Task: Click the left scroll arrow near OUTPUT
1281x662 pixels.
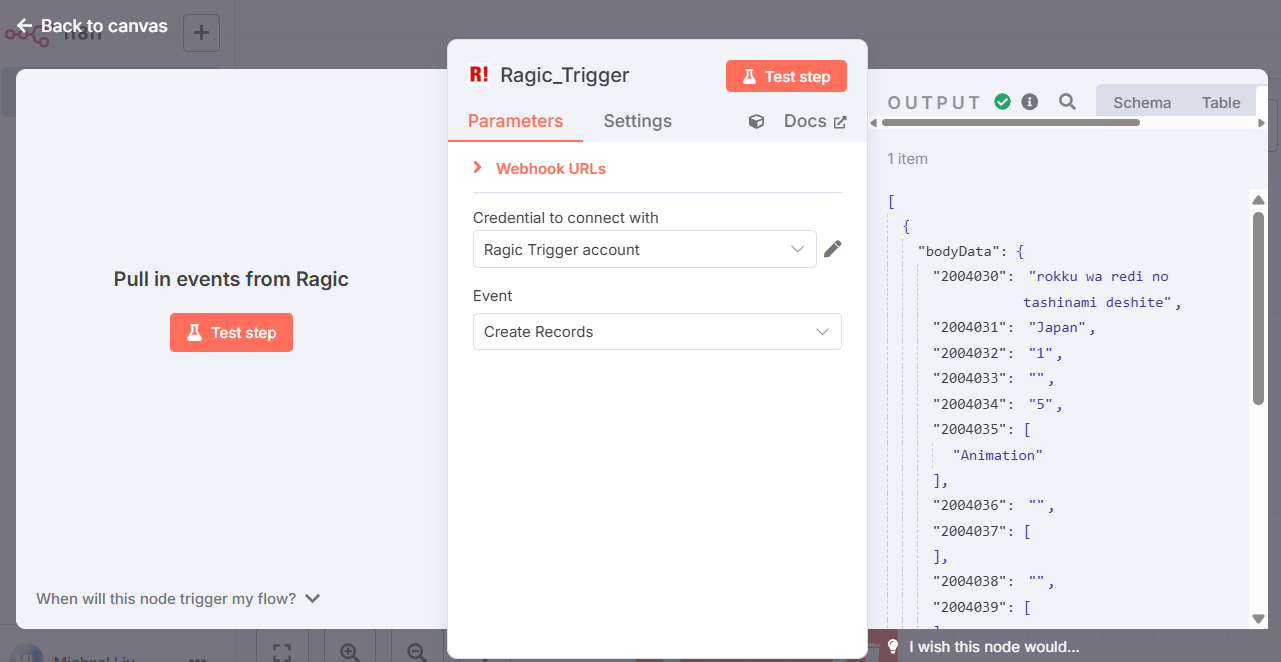Action: click(874, 123)
